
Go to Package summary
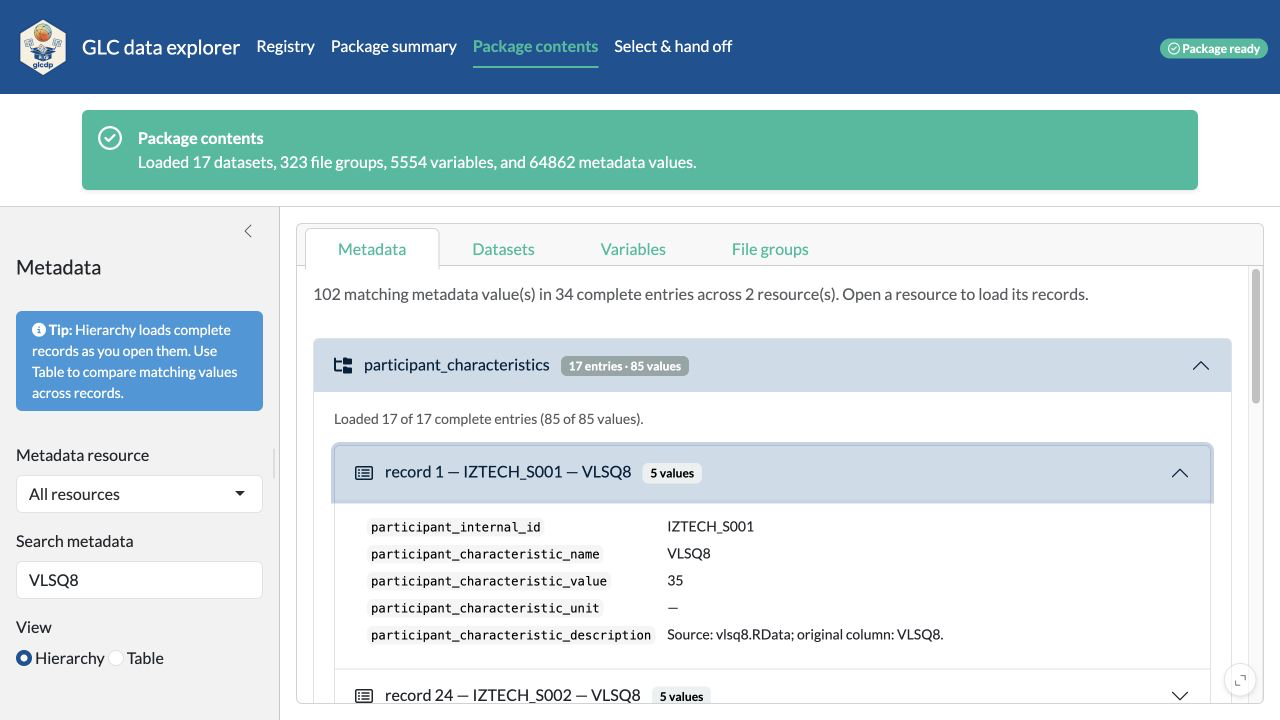click(x=394, y=47)
